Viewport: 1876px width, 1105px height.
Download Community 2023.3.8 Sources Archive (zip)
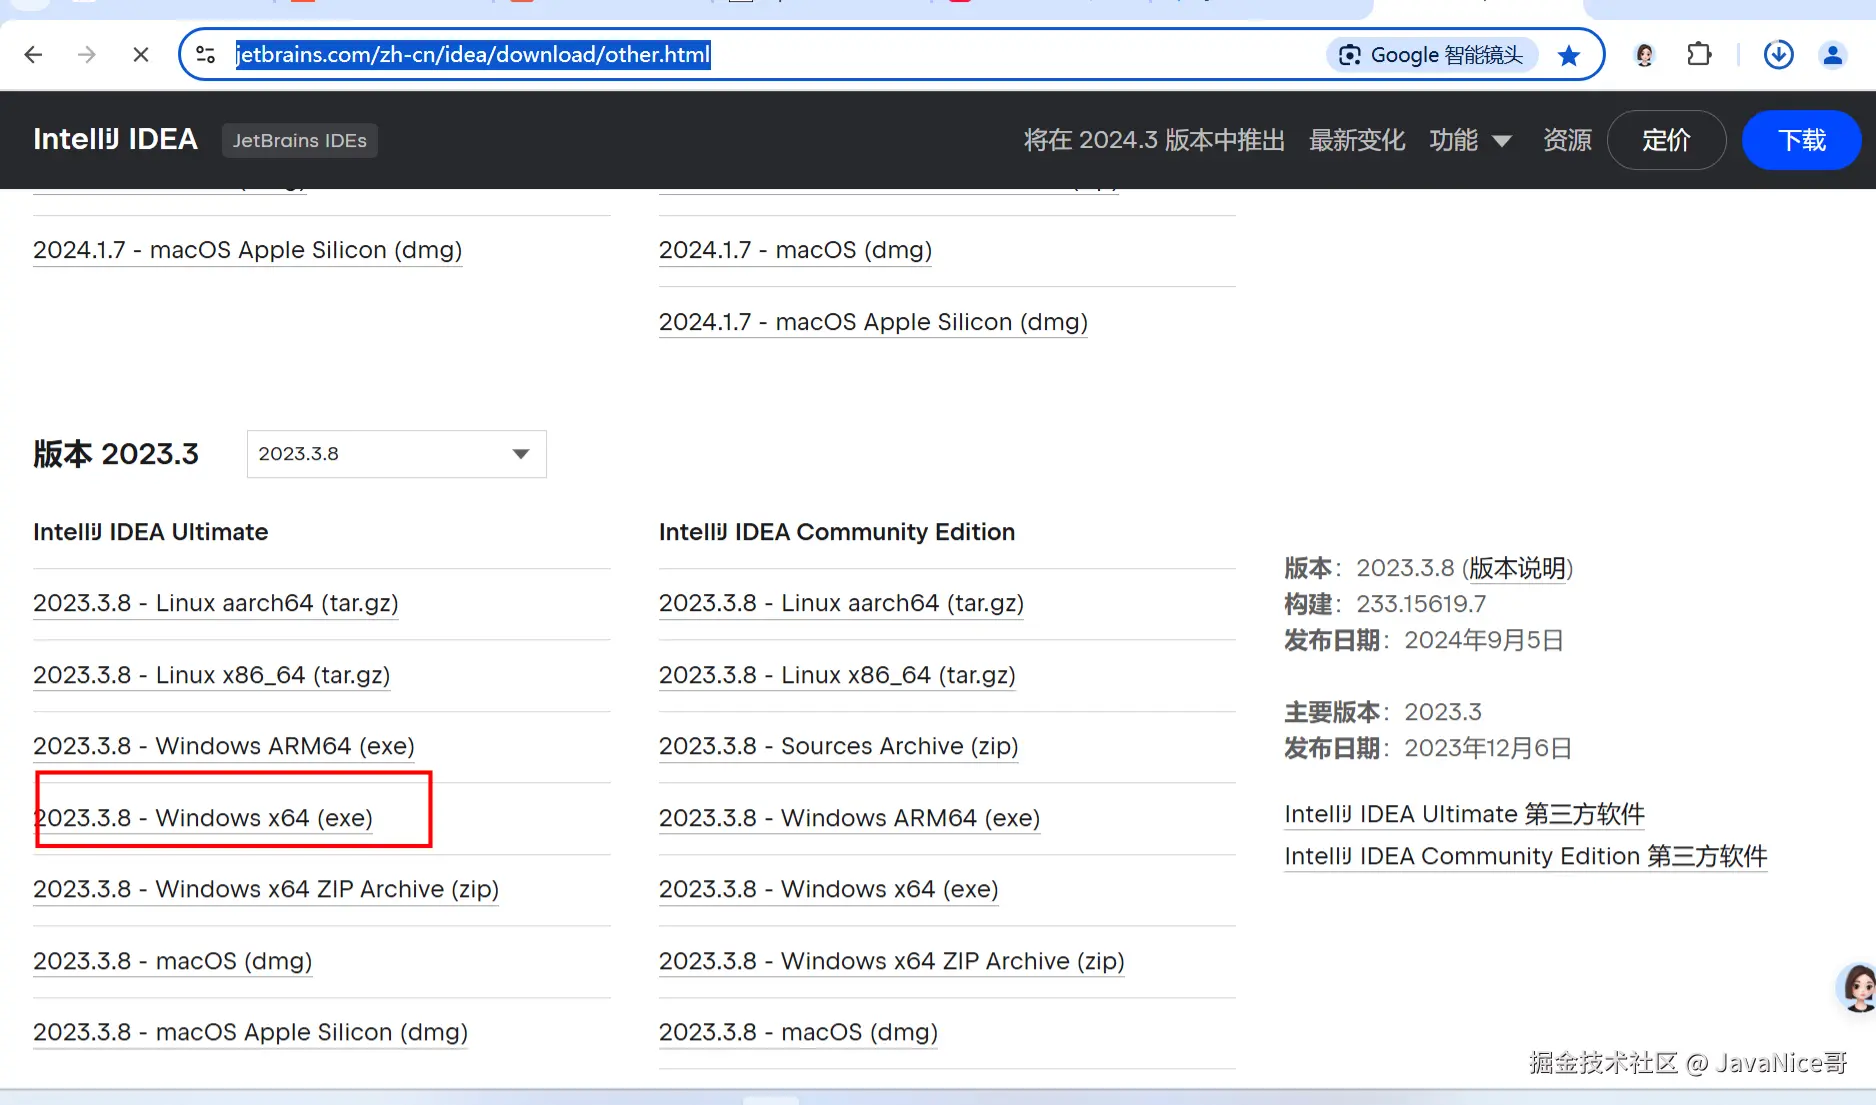(839, 746)
